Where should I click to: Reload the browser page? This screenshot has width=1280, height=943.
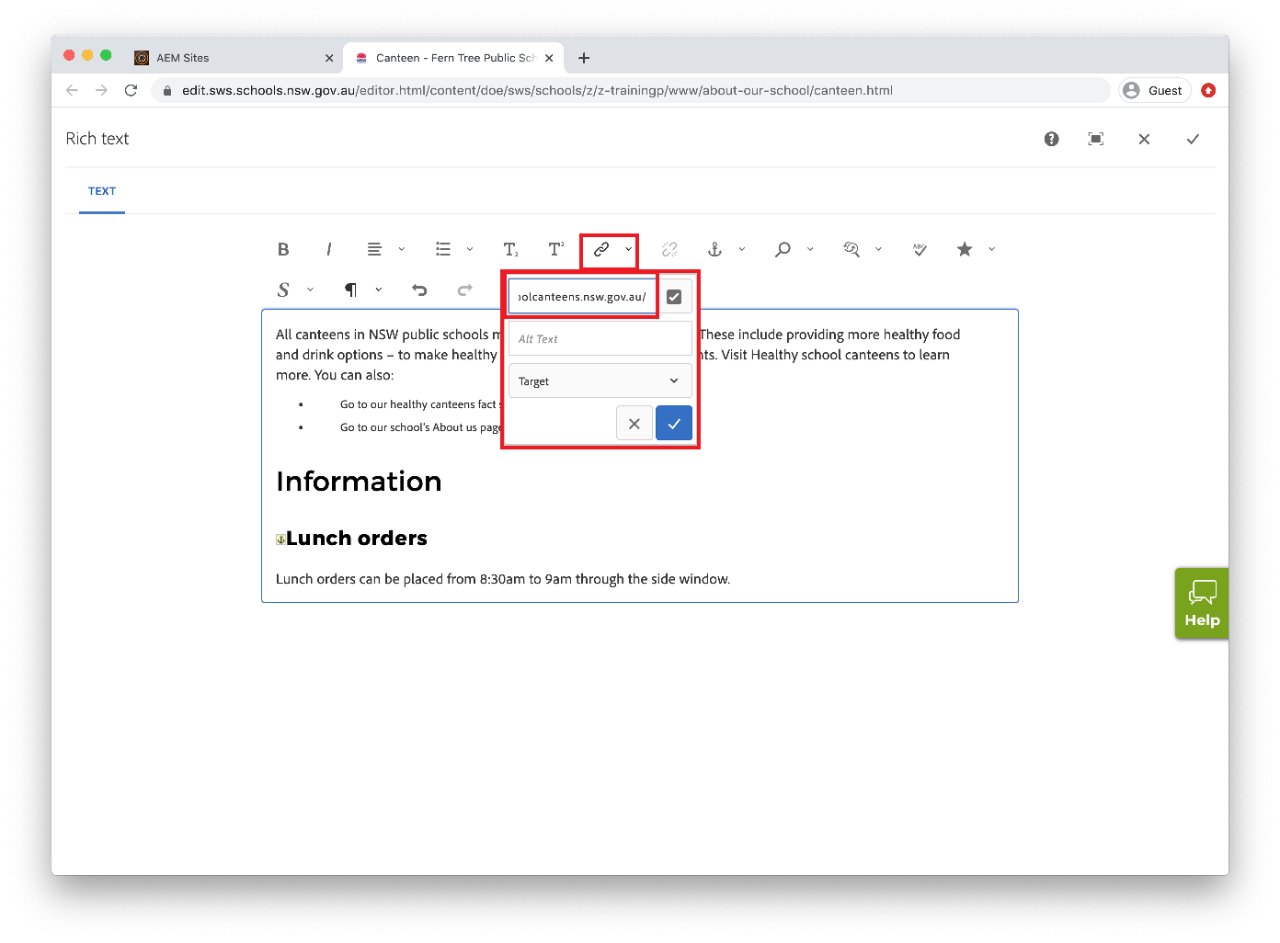point(130,90)
